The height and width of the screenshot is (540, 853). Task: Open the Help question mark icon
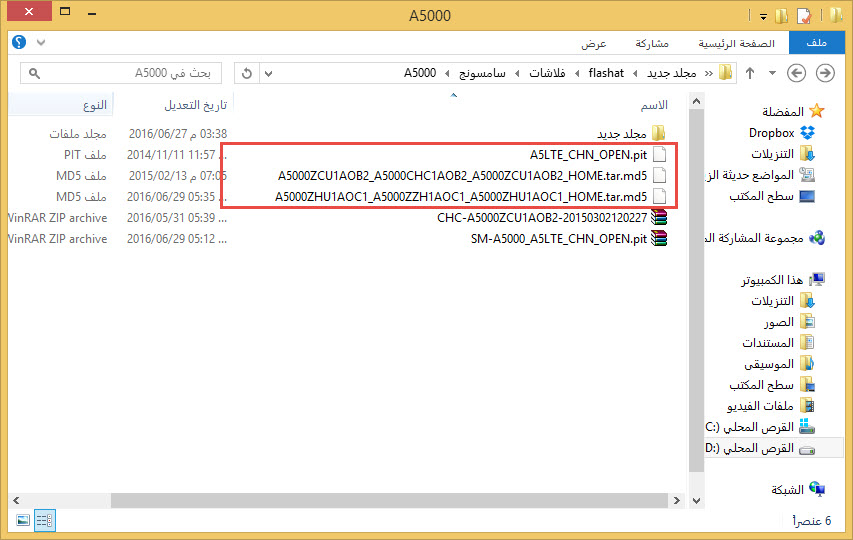(x=19, y=42)
